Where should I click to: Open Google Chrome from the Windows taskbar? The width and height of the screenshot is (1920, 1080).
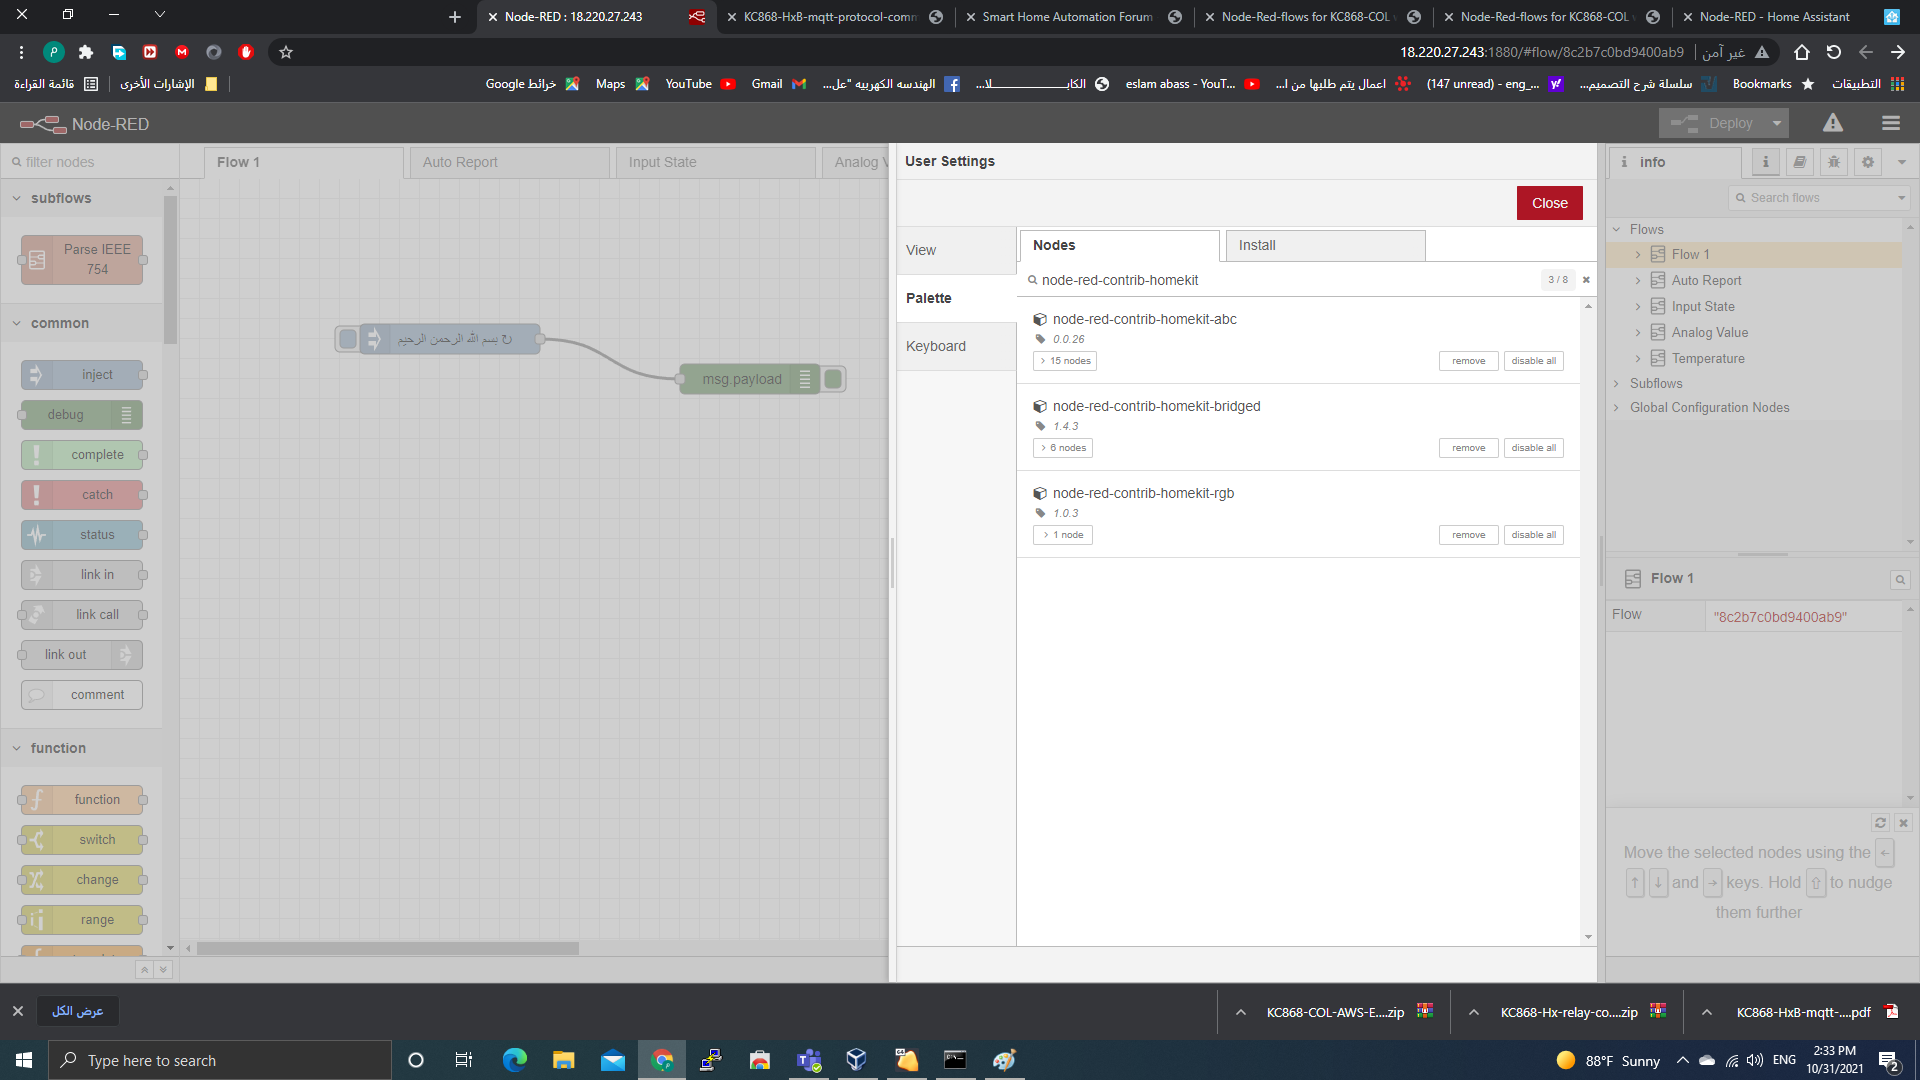click(x=662, y=1060)
